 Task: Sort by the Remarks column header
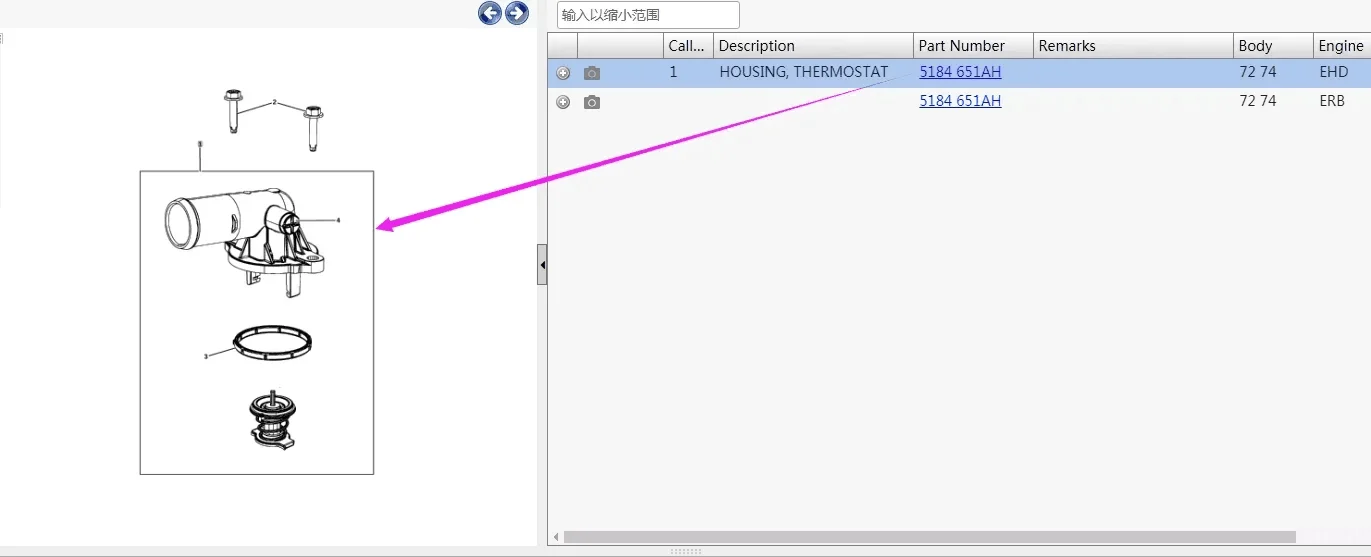click(1133, 46)
